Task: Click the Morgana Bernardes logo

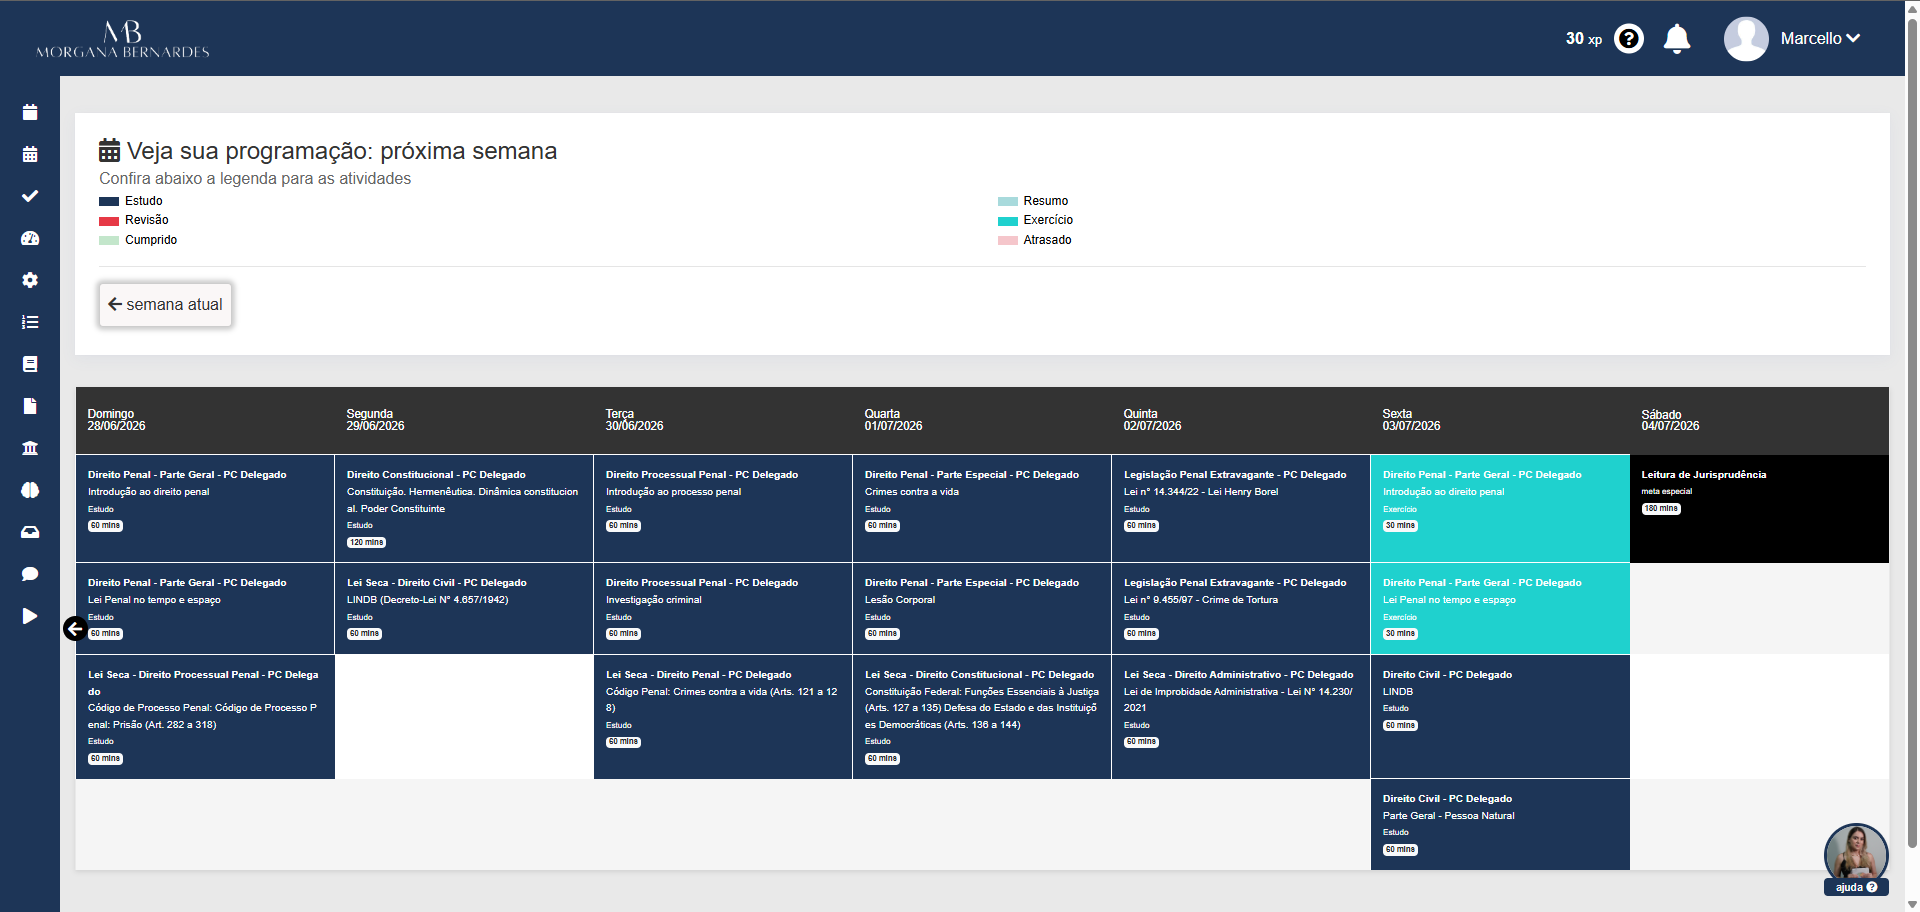Action: coord(123,39)
